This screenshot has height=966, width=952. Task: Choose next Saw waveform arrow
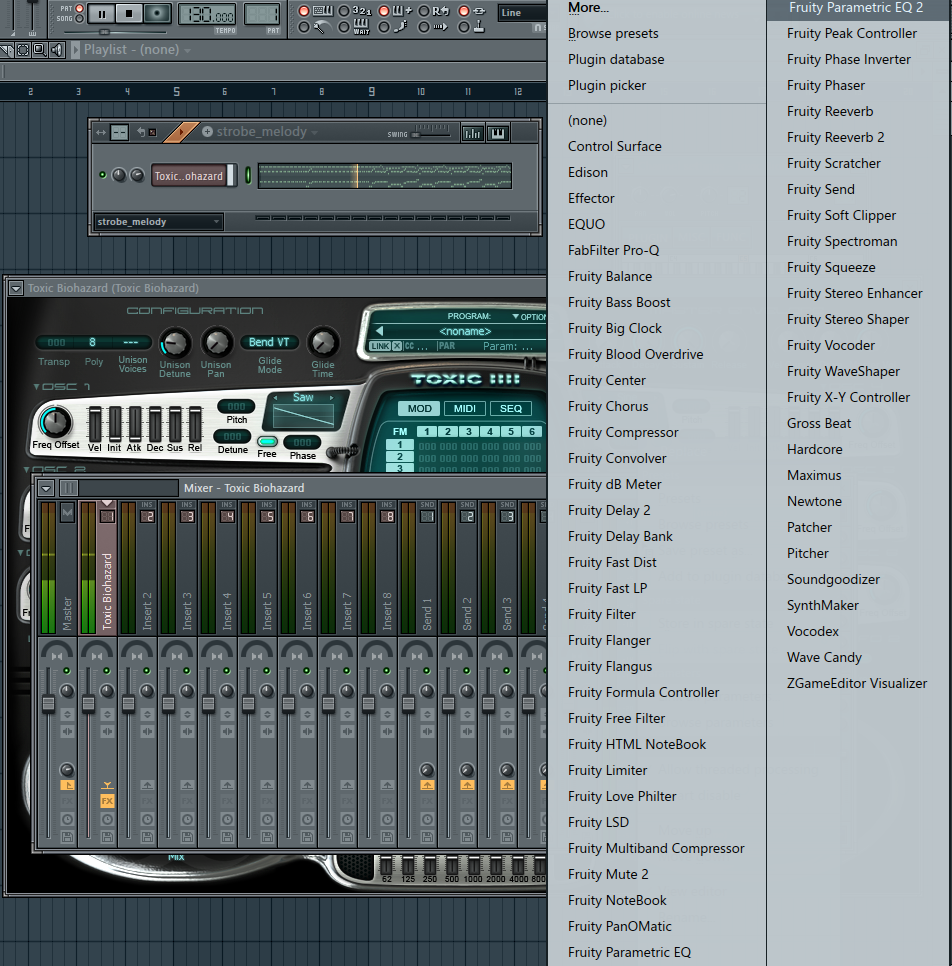coord(332,397)
